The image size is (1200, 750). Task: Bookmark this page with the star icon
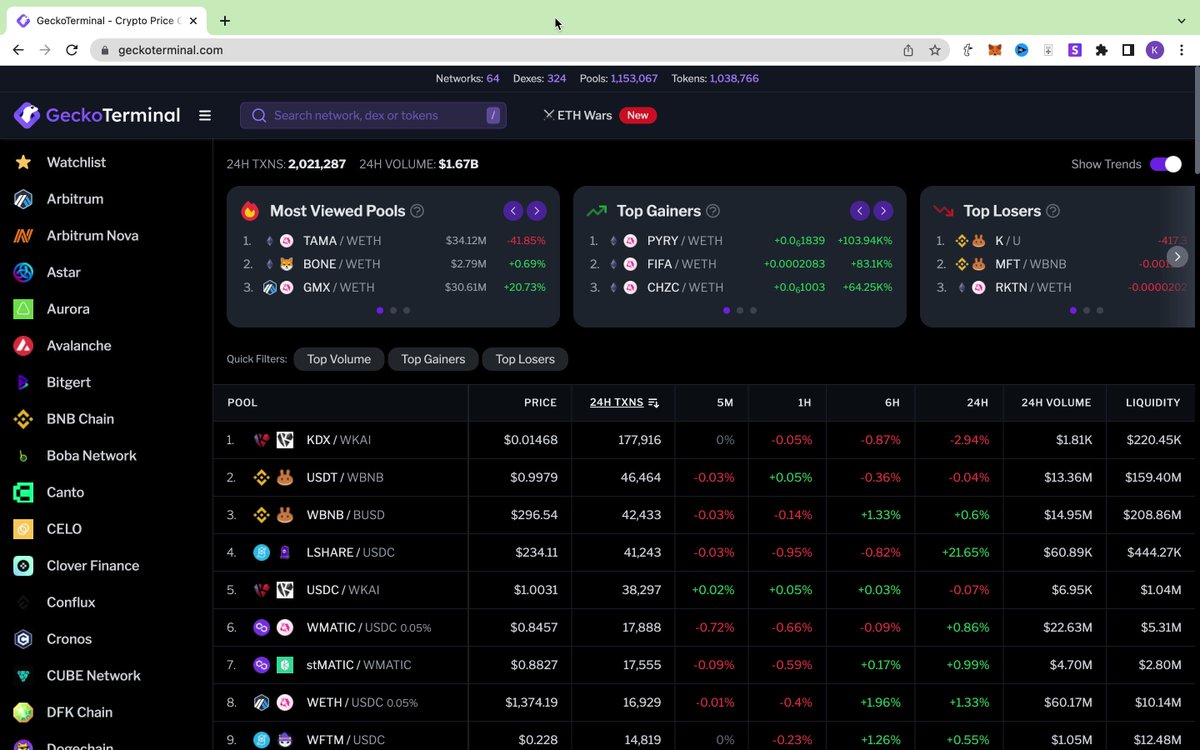(x=935, y=50)
